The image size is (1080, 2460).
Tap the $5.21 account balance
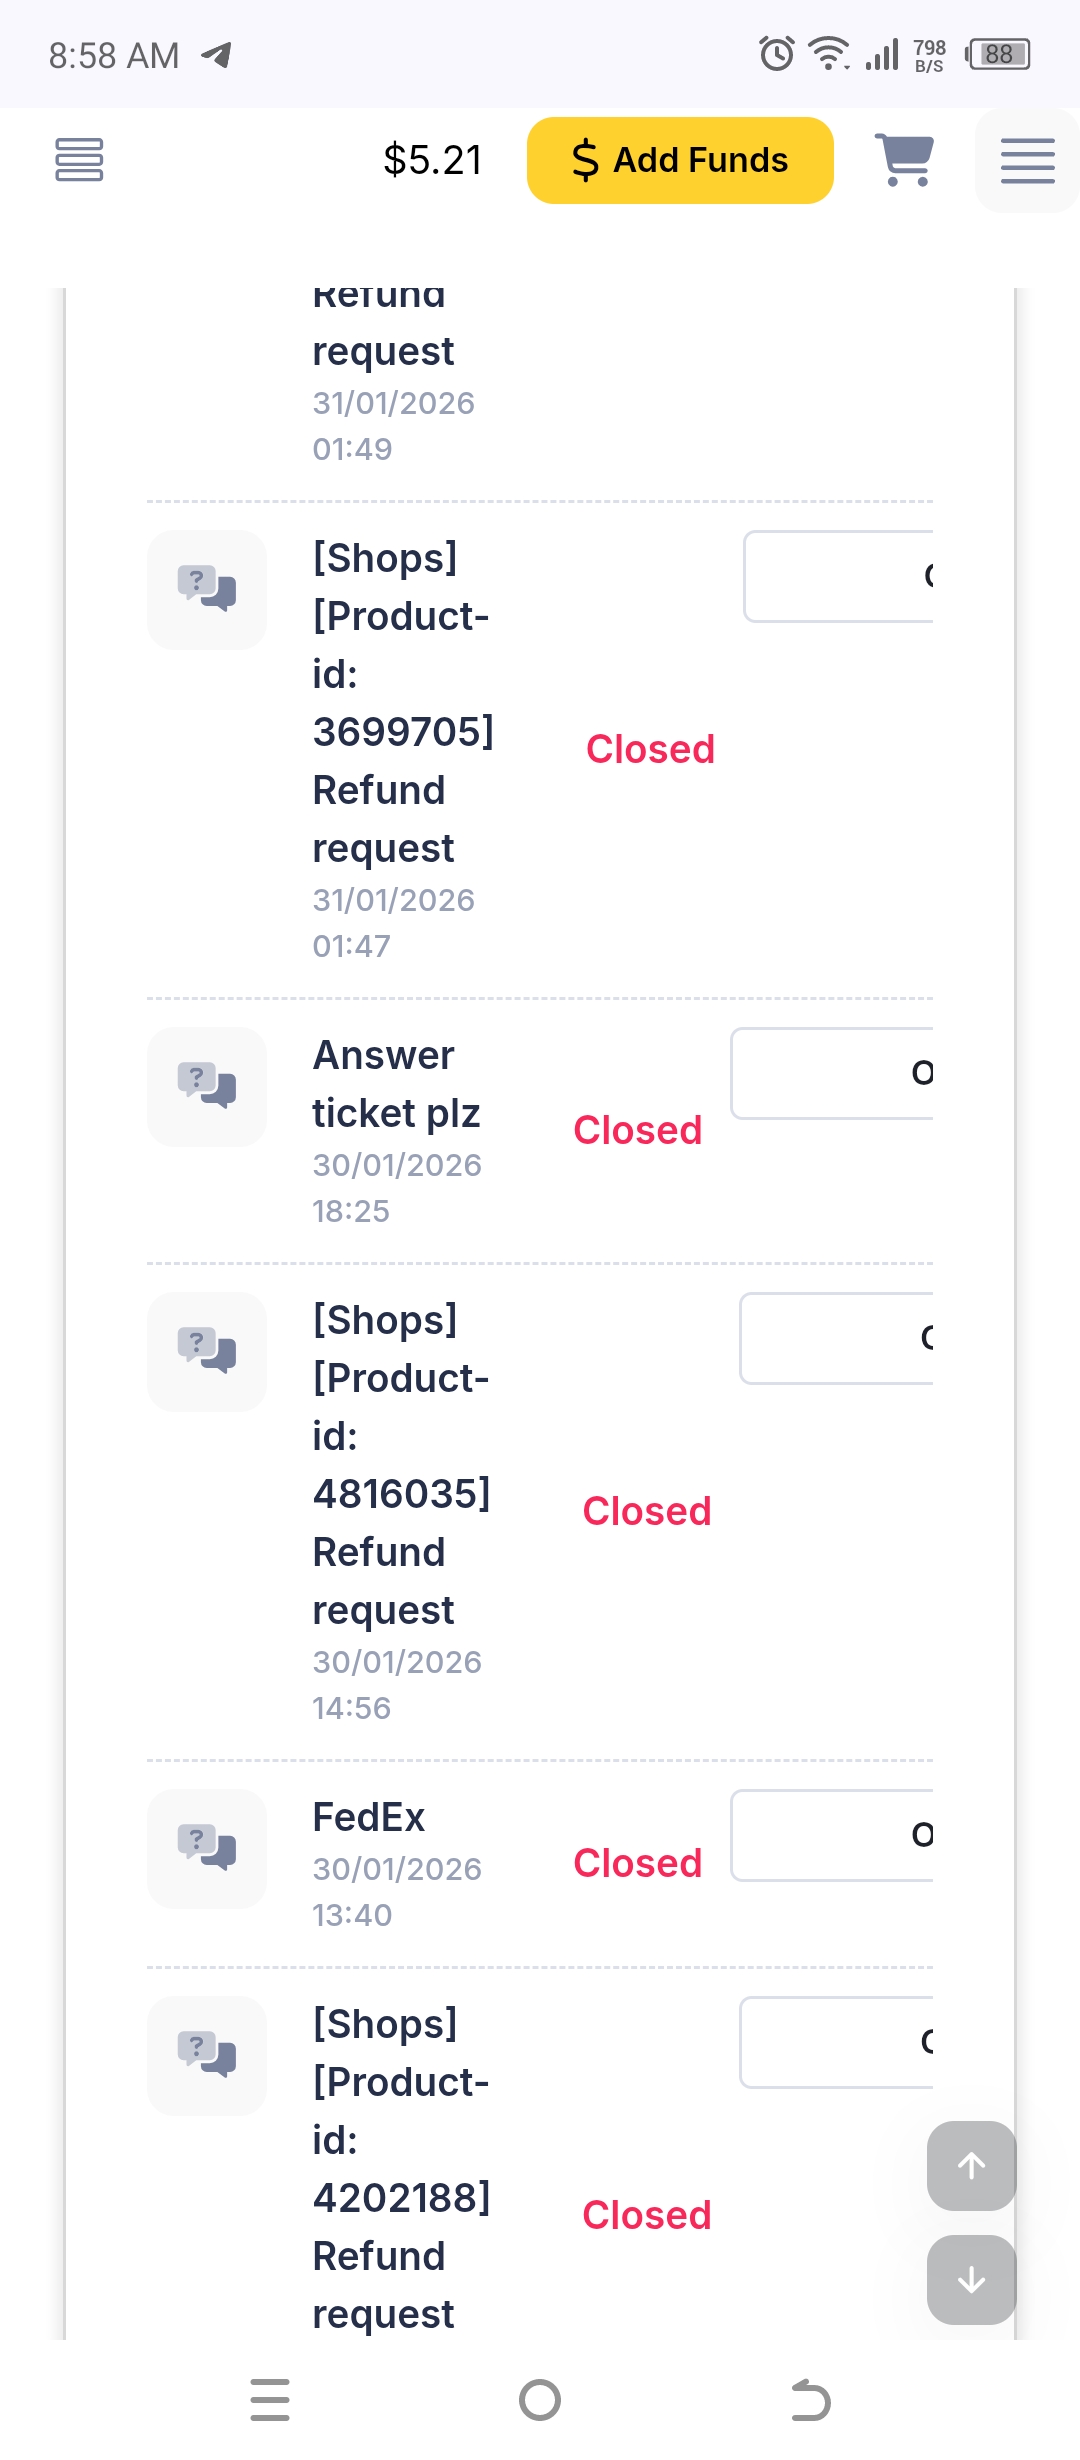click(433, 160)
